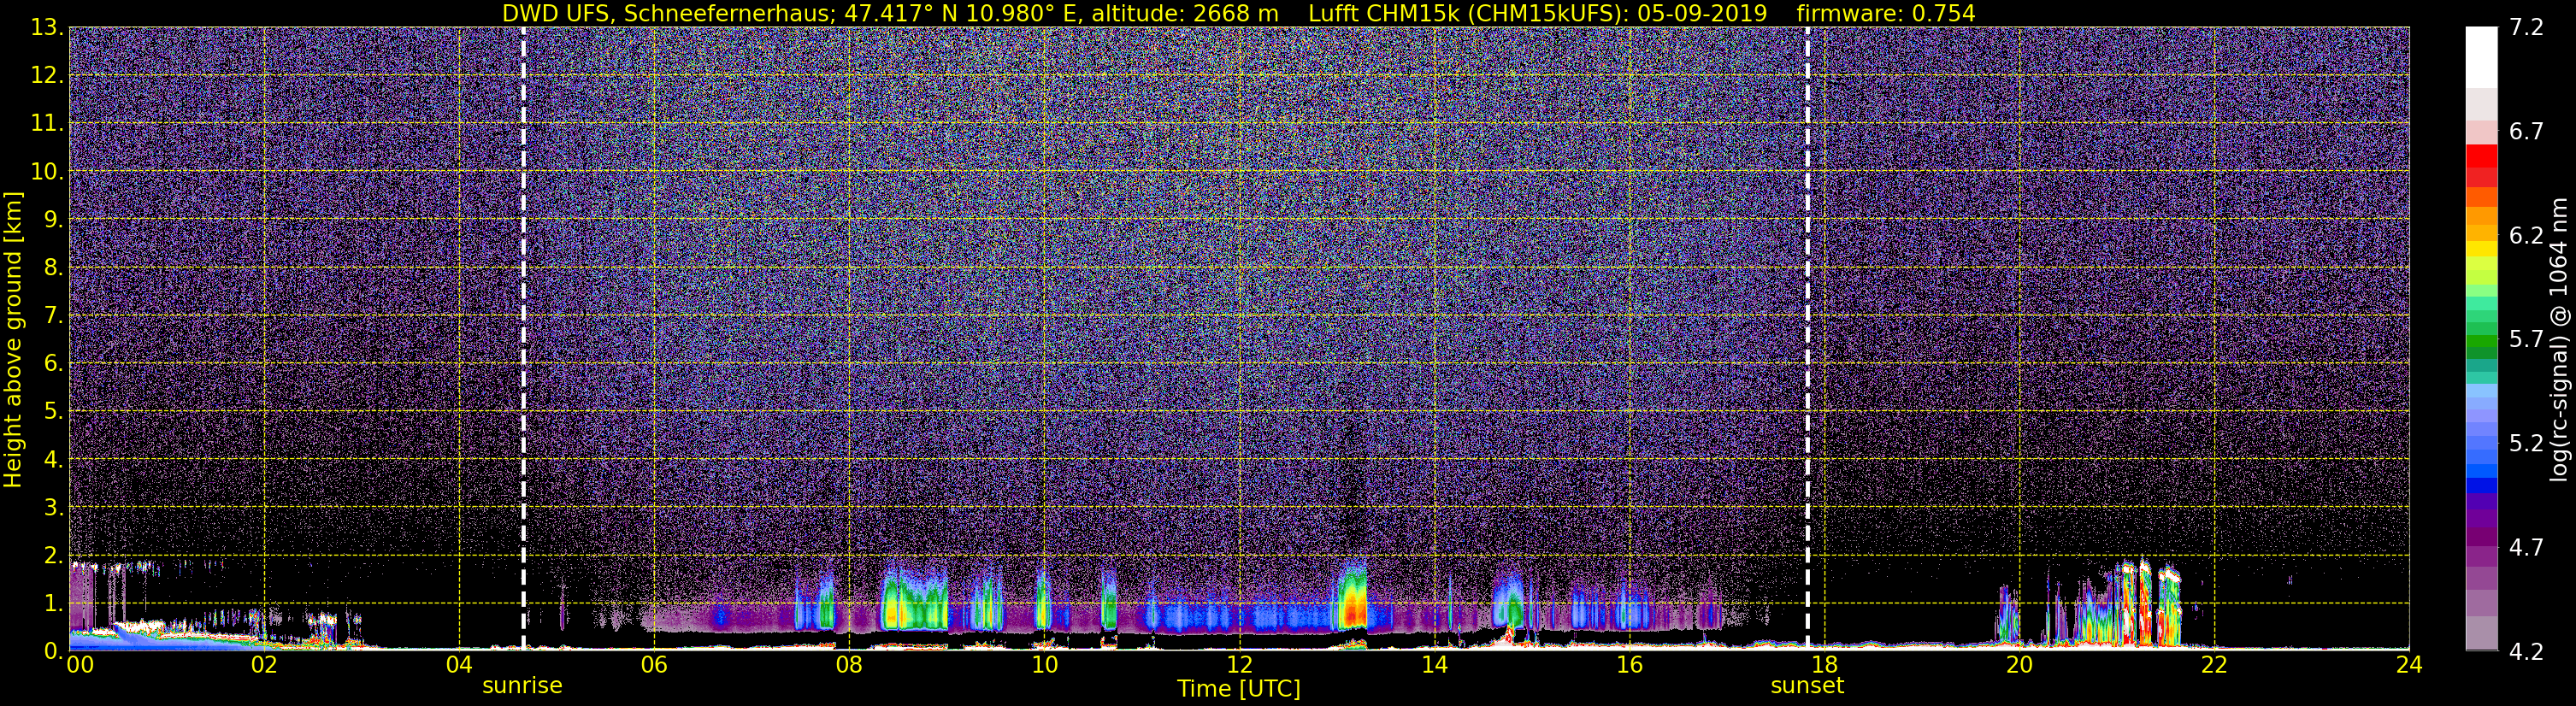Click the time axis tick "10"

click(x=1044, y=665)
